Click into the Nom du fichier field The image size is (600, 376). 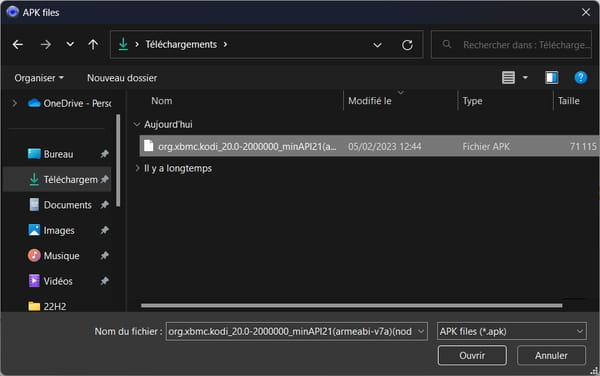click(291, 331)
